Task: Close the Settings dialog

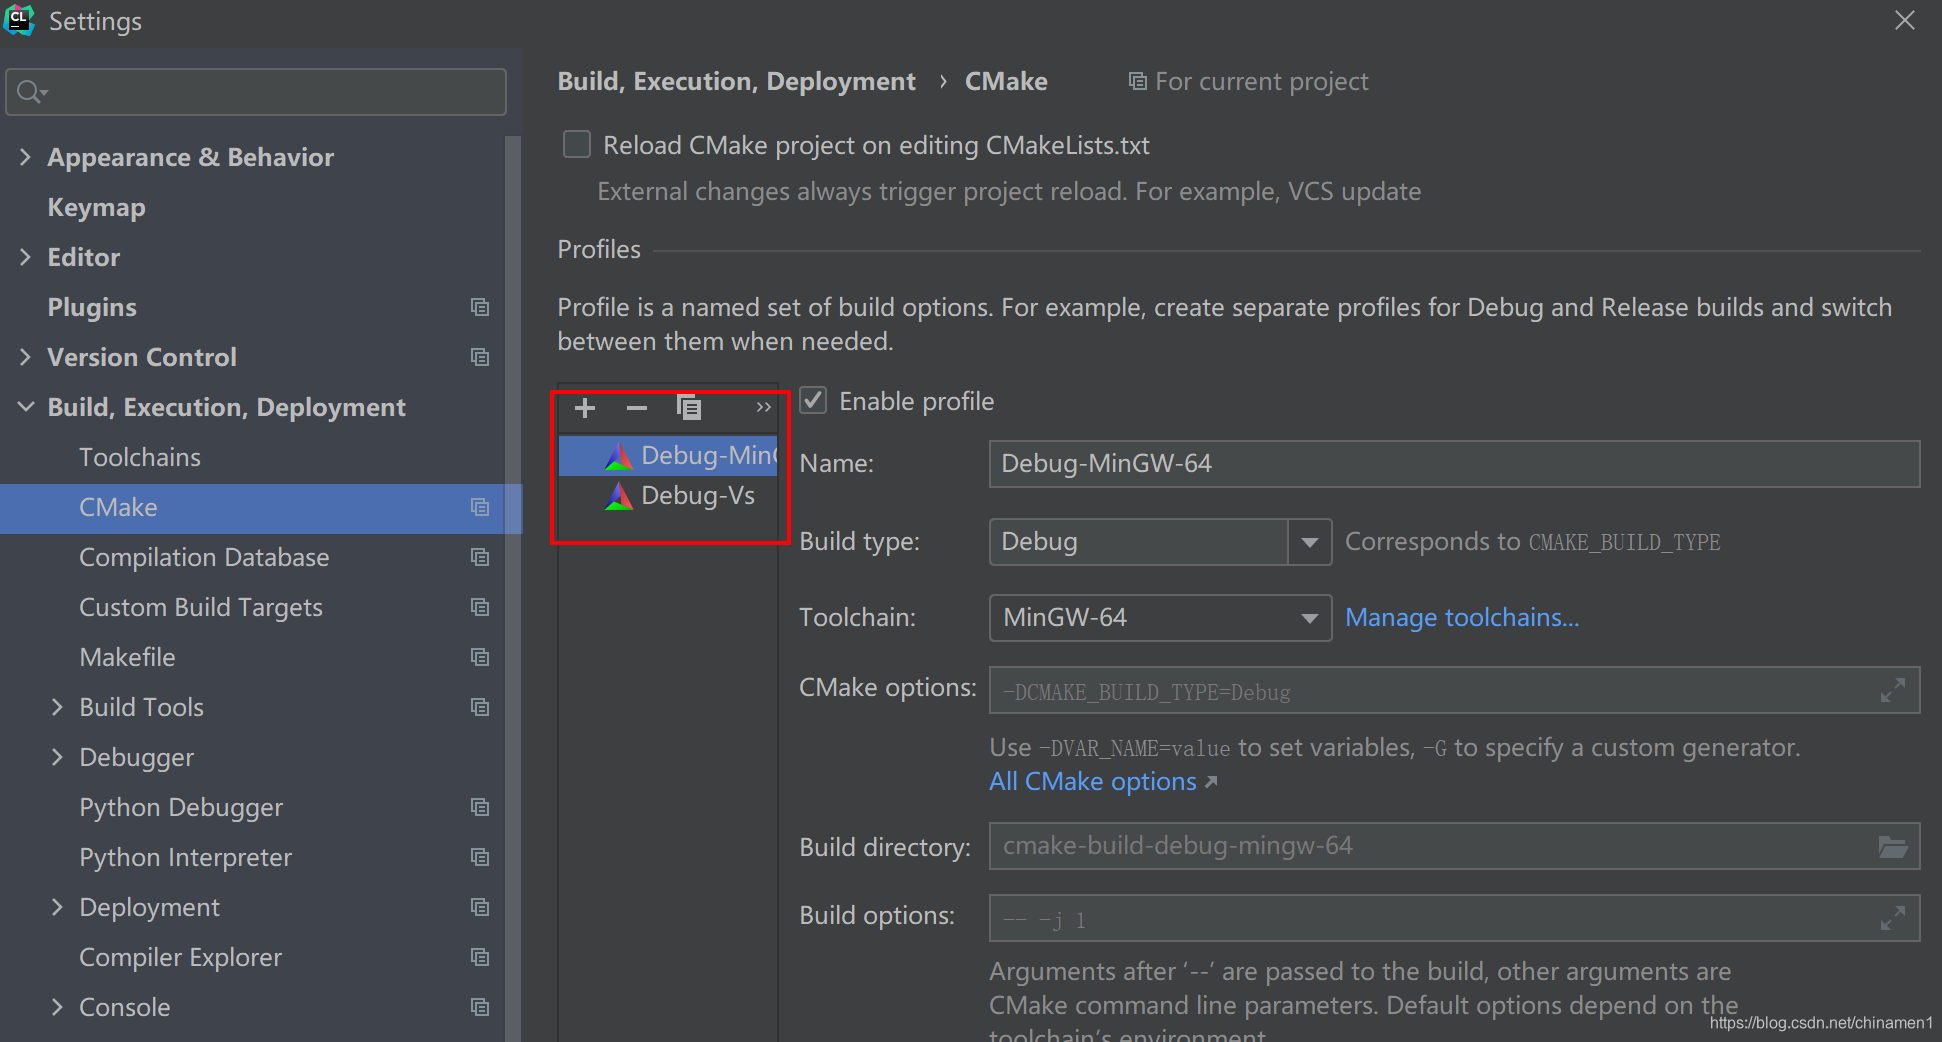Action: [x=1905, y=20]
